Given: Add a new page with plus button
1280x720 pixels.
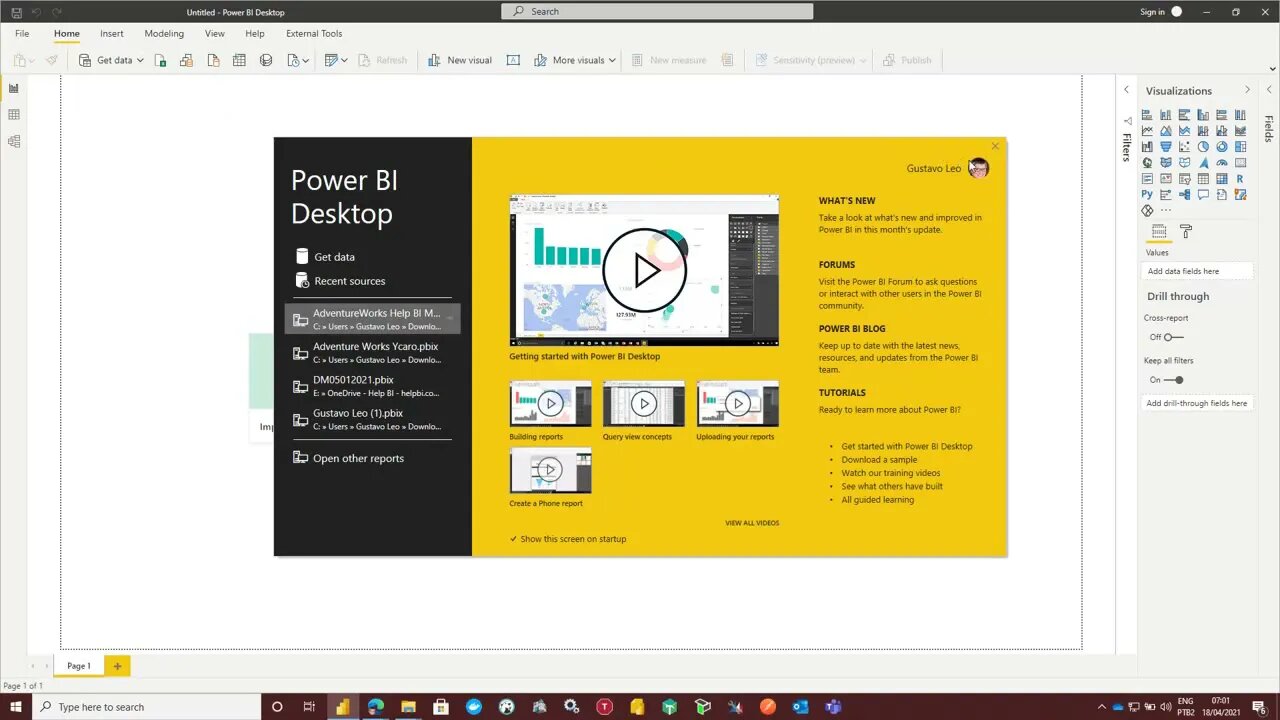Looking at the screenshot, I should [117, 666].
